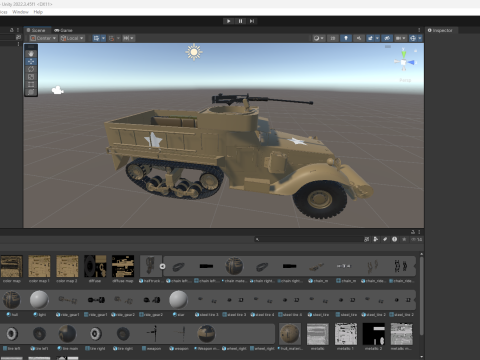The image size is (480, 360).
Task: Lock the left panel
Action: (12, 30)
